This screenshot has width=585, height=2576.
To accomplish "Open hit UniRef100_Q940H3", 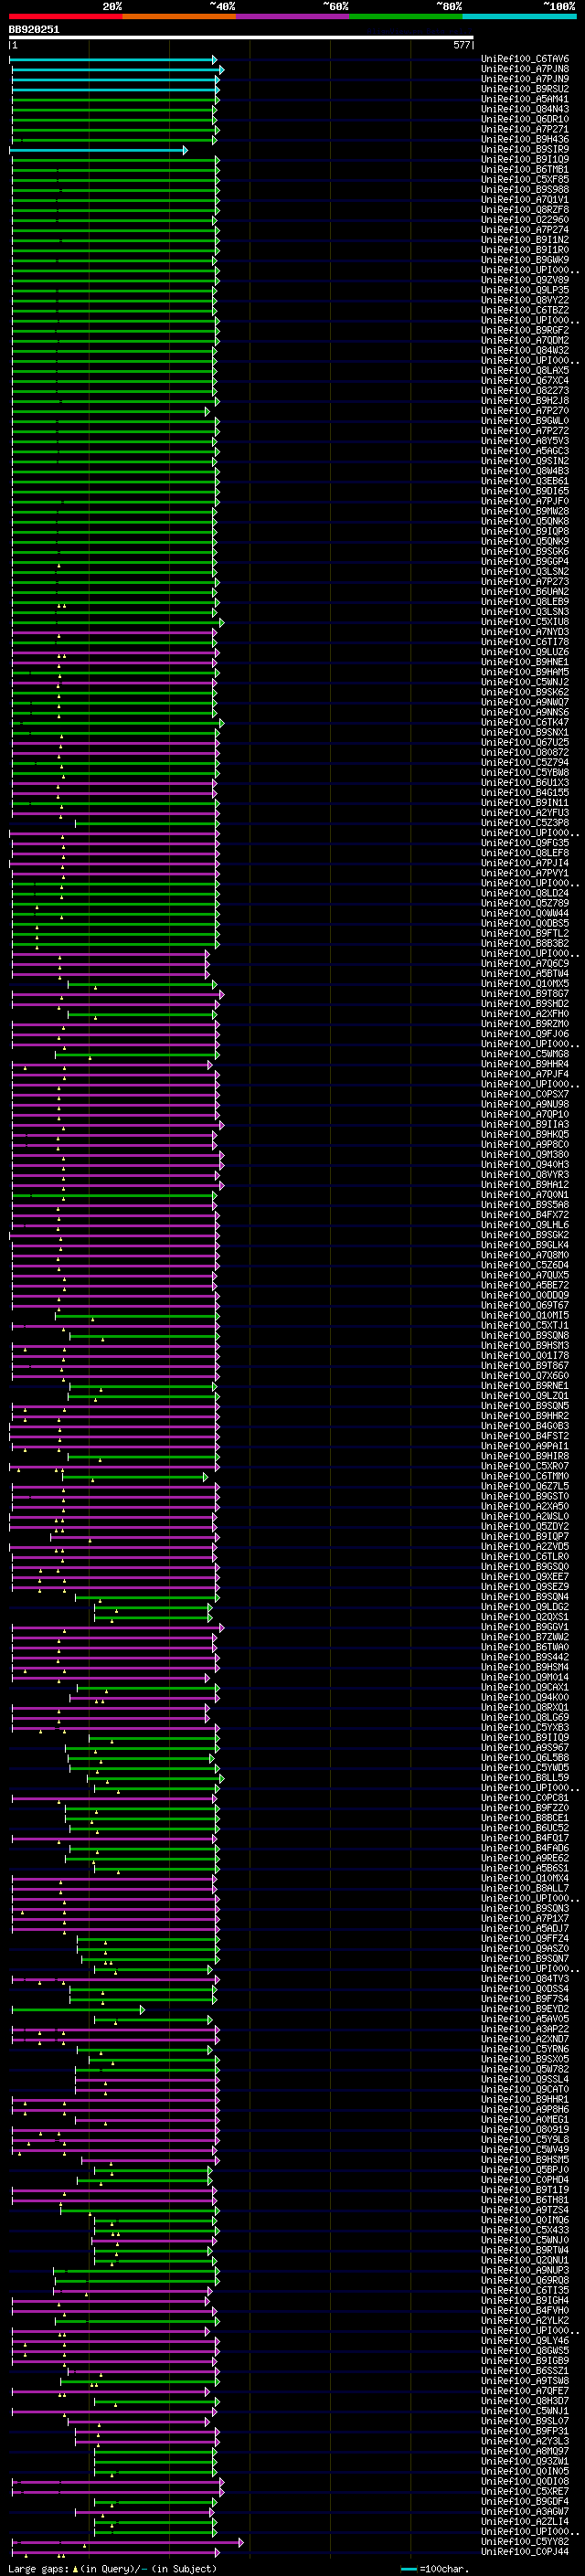I will point(525,1164).
